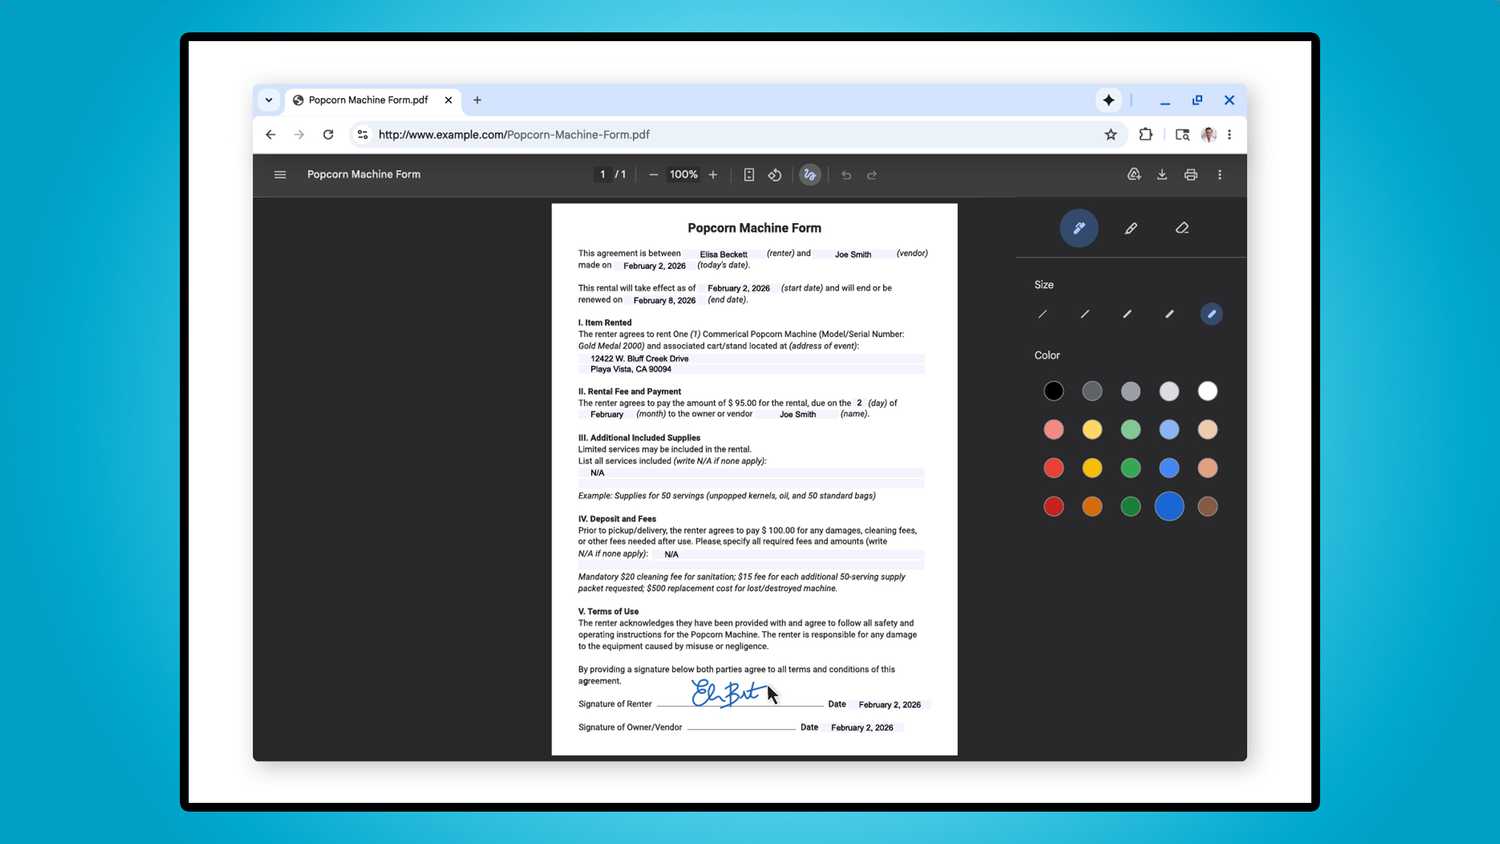Image resolution: width=1500 pixels, height=844 pixels.
Task: Open the Annotate mode icon
Action: click(x=810, y=174)
